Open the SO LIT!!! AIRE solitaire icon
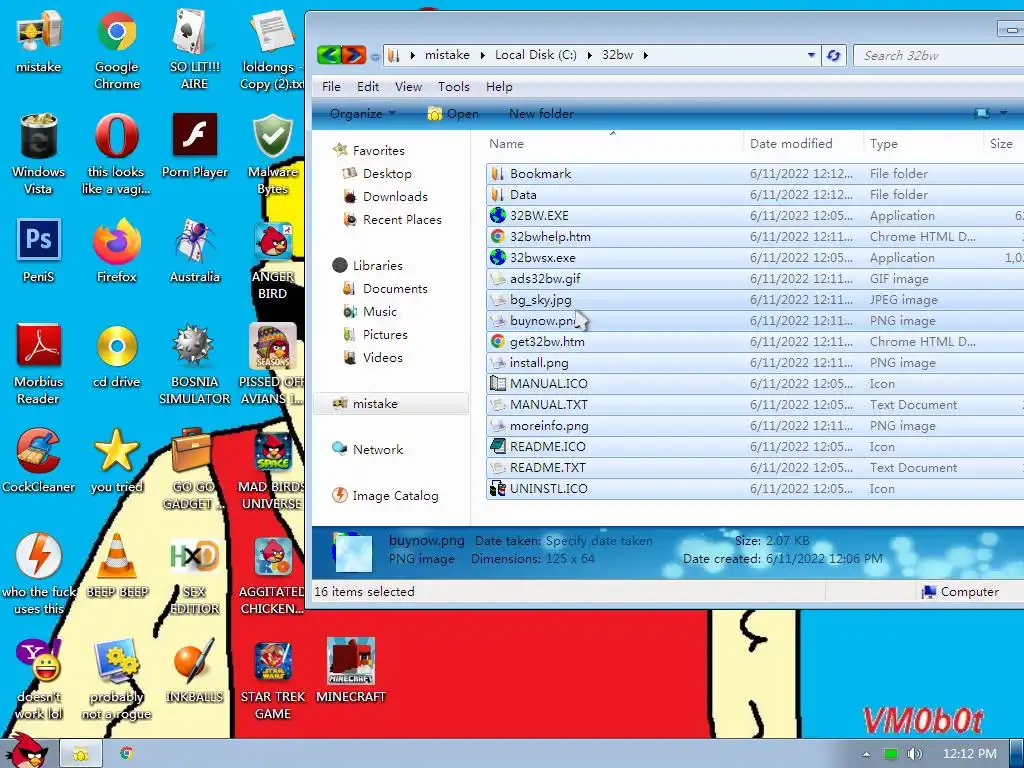The image size is (1024, 768). coord(195,49)
